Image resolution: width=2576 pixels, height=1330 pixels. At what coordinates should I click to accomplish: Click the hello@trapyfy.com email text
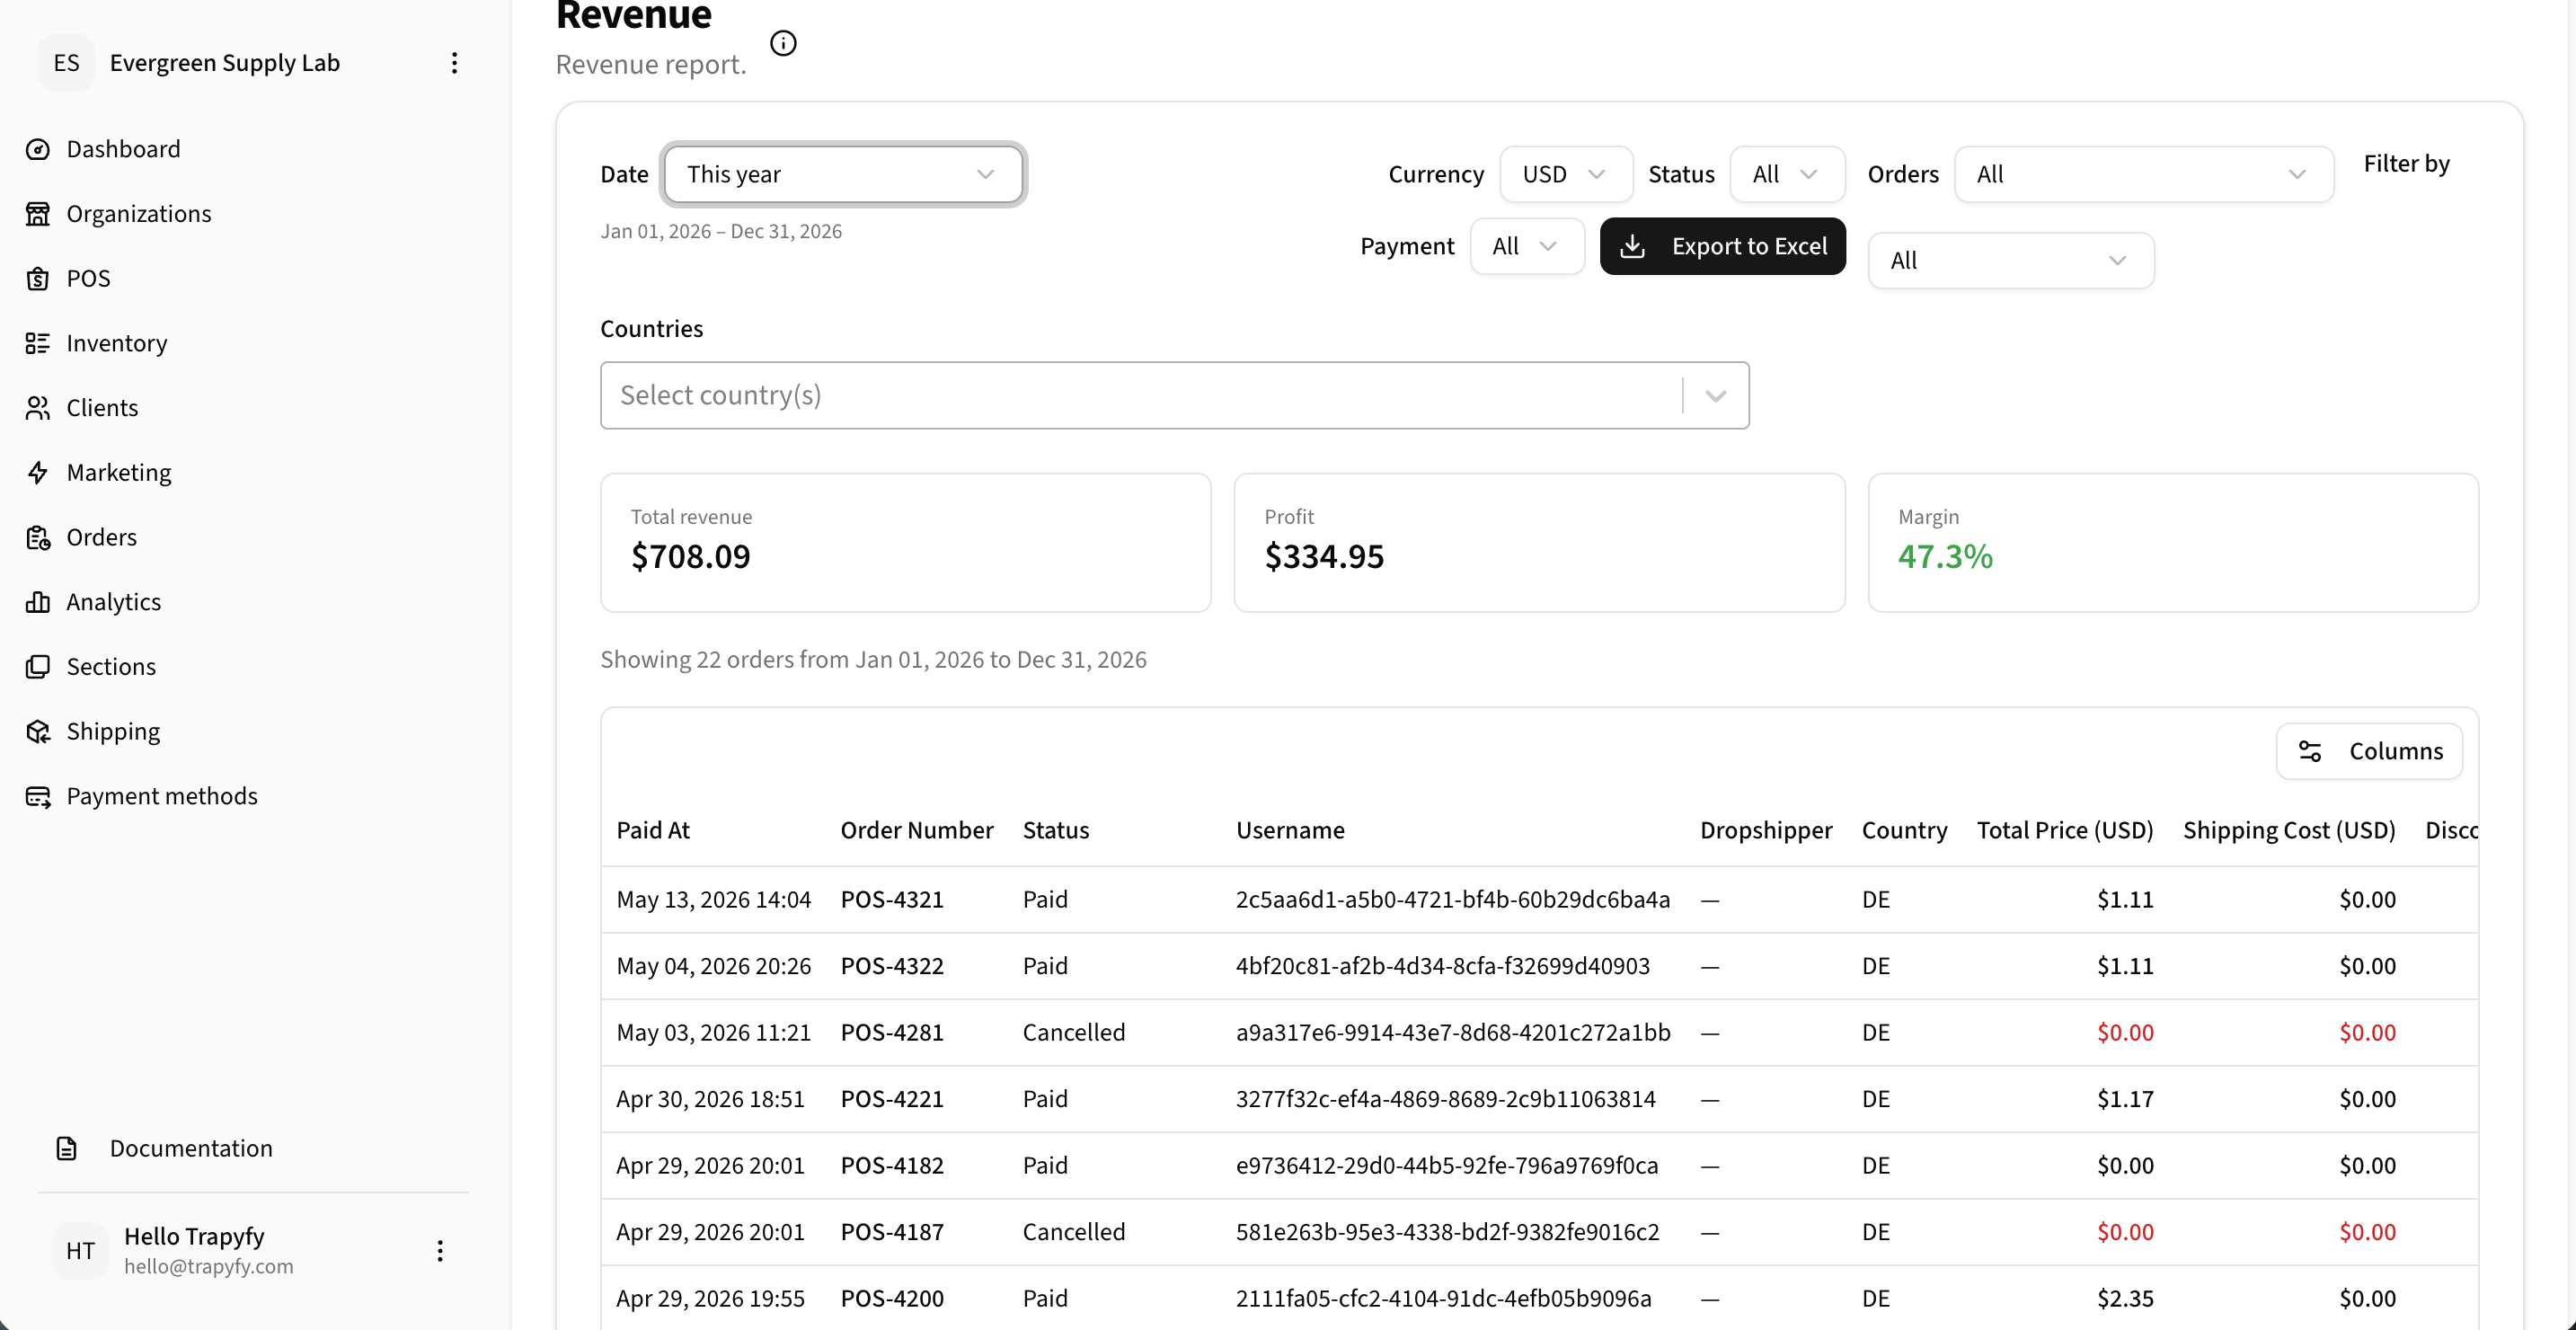[x=209, y=1267]
